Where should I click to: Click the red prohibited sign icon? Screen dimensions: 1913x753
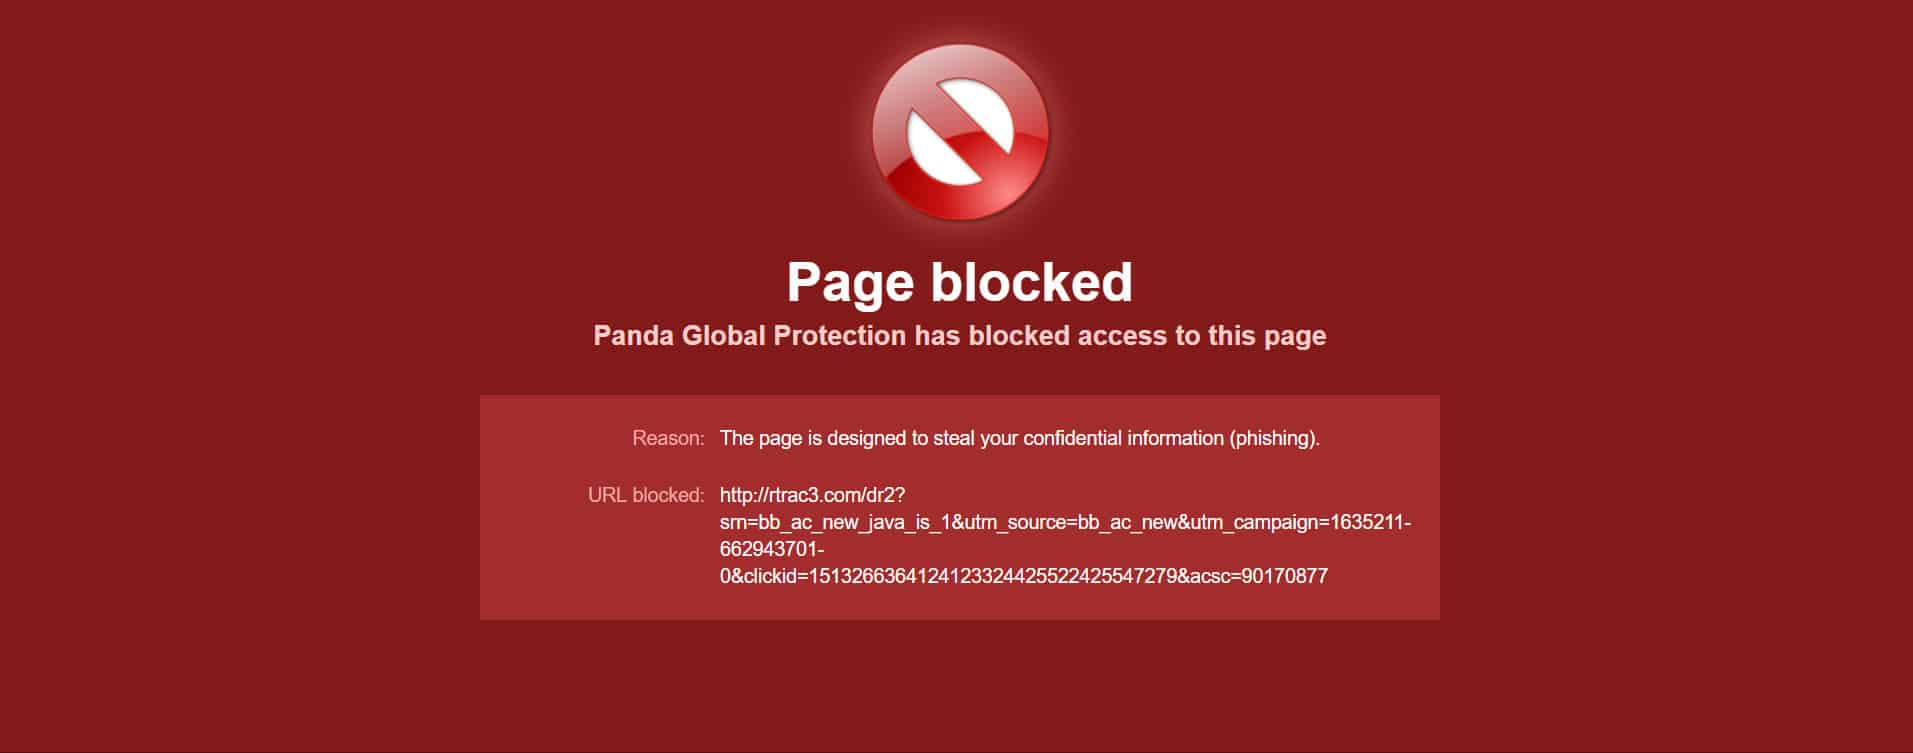pos(960,132)
